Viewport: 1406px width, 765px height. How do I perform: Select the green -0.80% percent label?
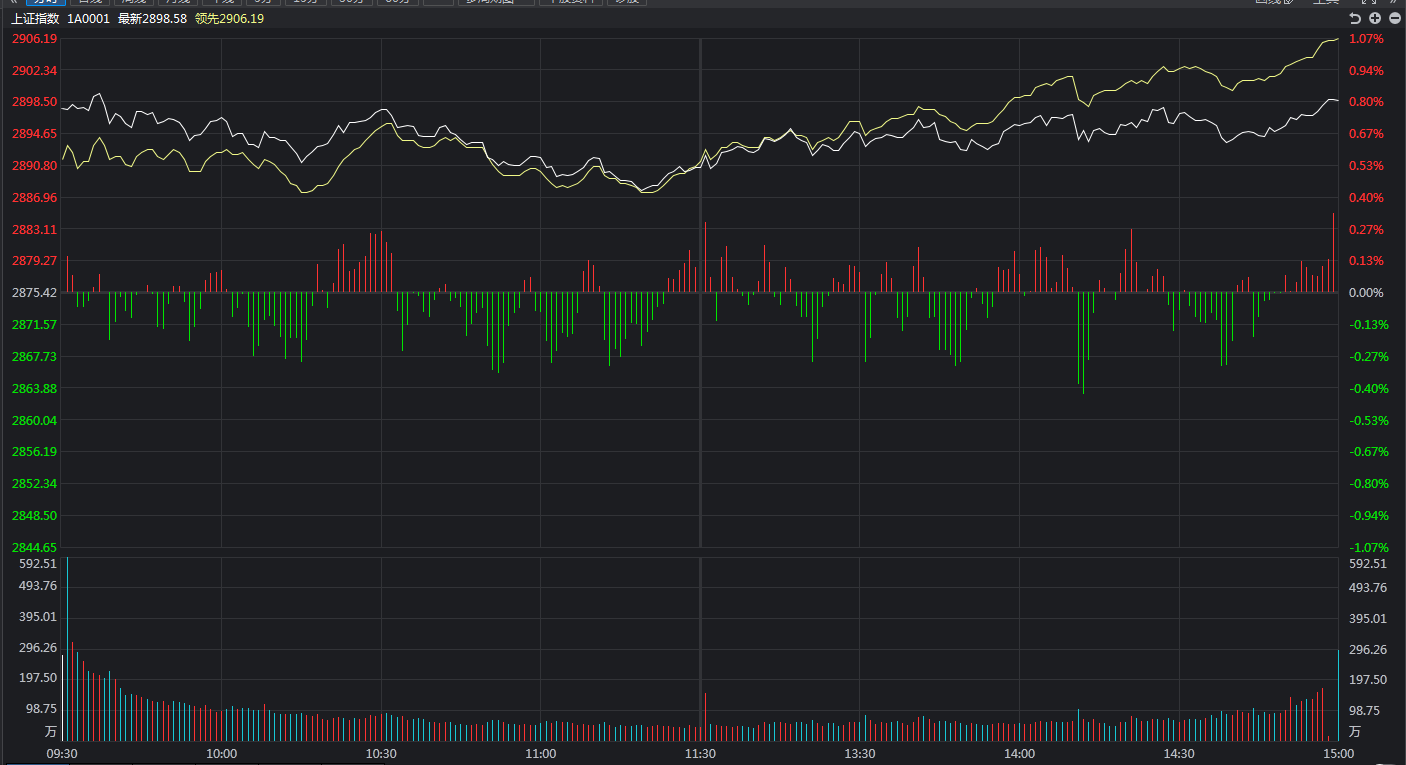pos(1368,484)
